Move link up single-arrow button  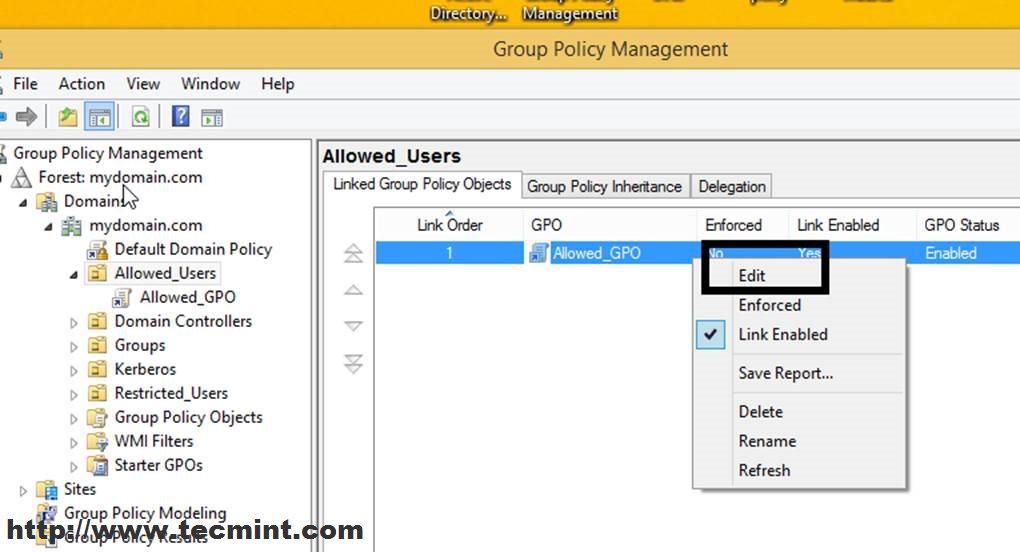click(x=353, y=290)
